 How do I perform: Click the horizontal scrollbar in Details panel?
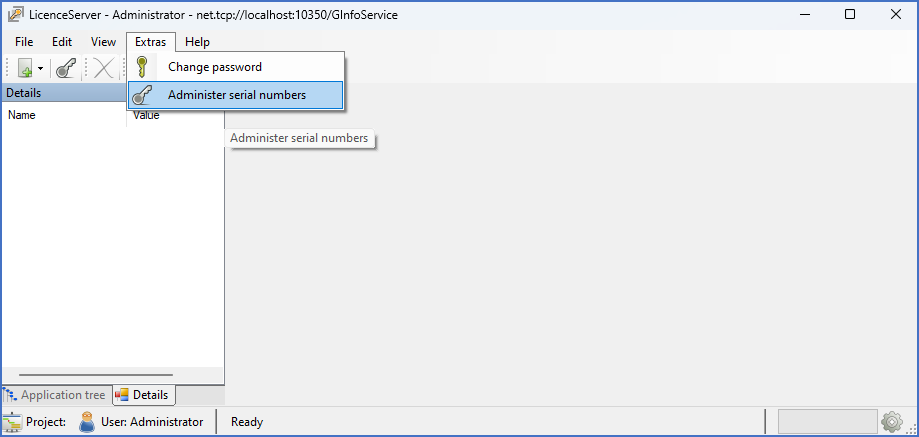point(96,375)
